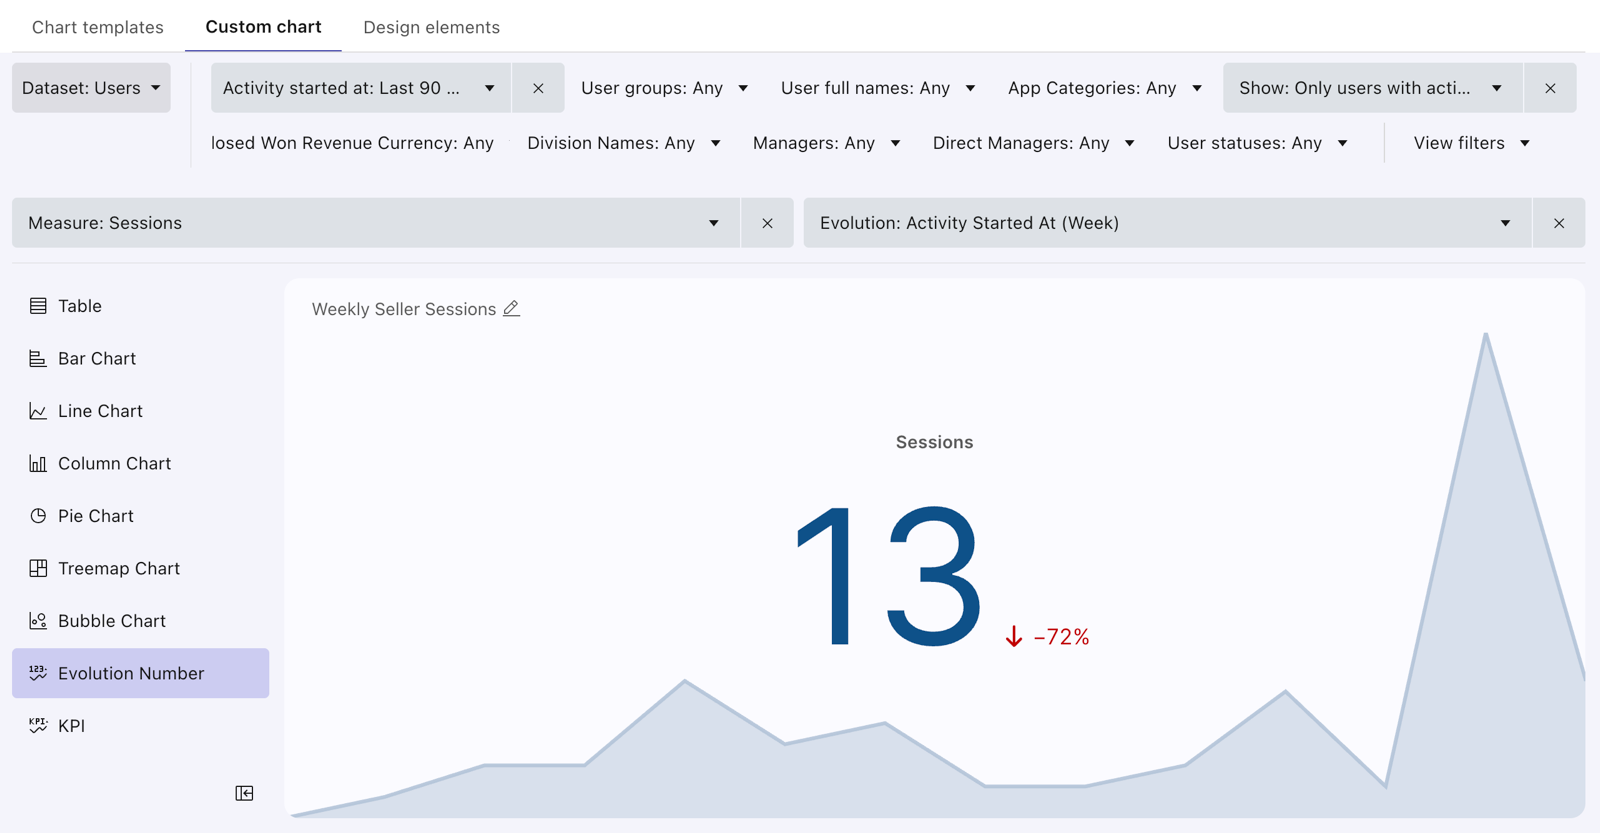
Task: Expand Division Names: Any filter
Action: click(x=624, y=143)
